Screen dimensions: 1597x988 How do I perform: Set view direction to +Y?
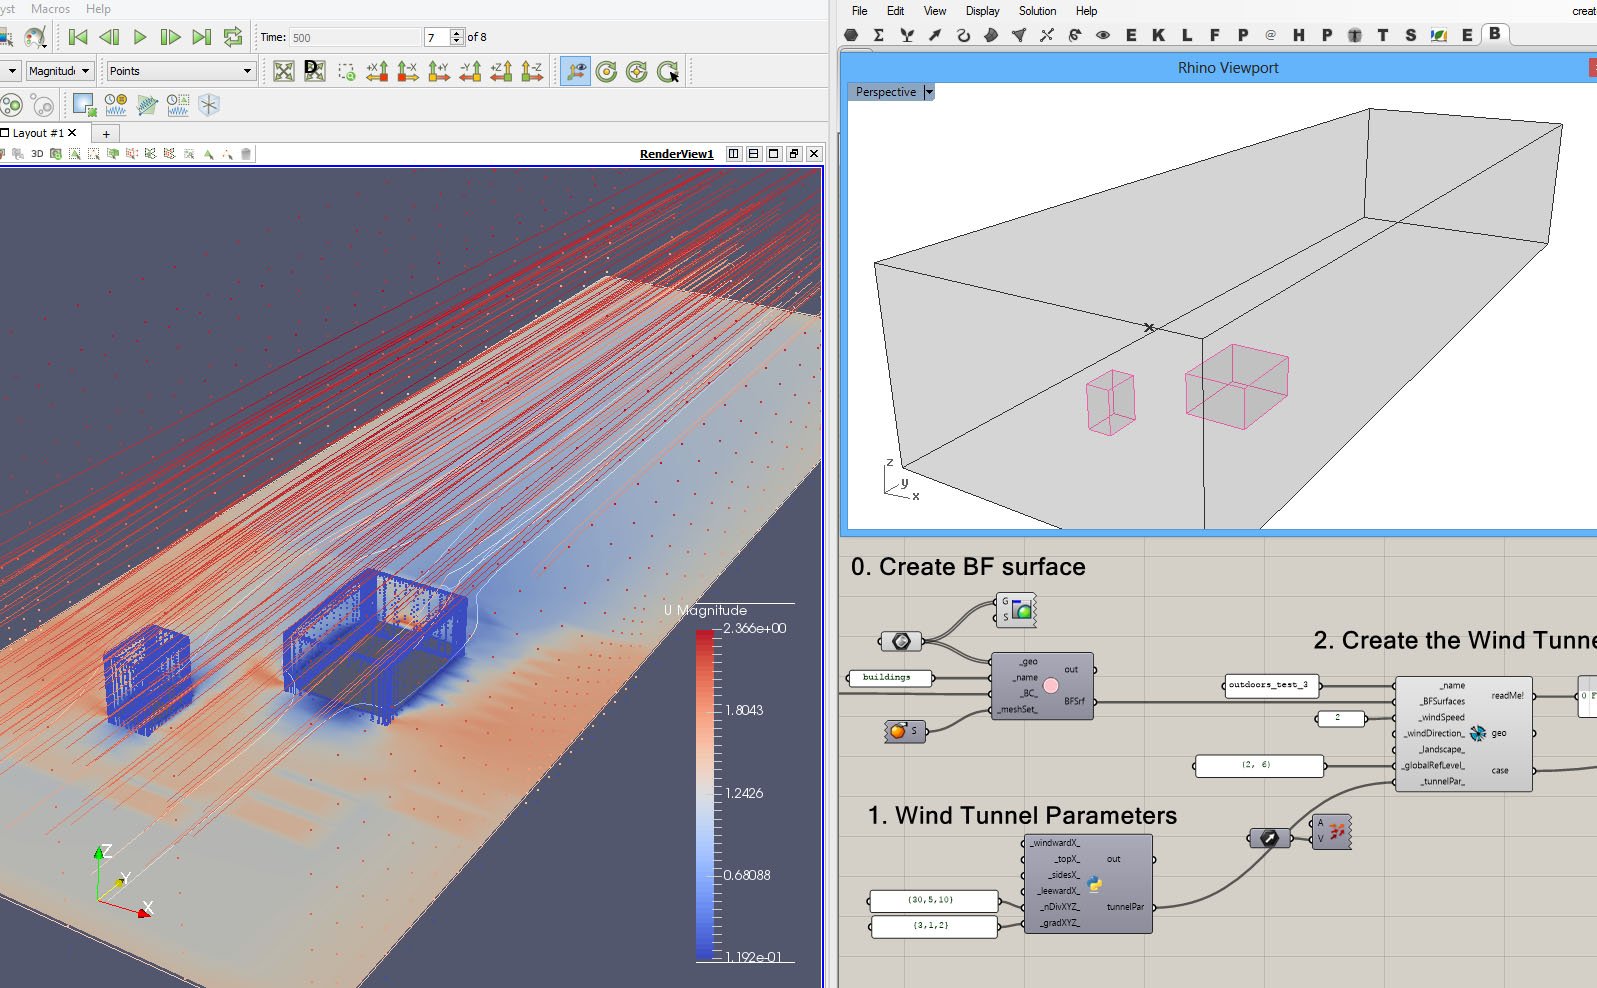pos(439,71)
